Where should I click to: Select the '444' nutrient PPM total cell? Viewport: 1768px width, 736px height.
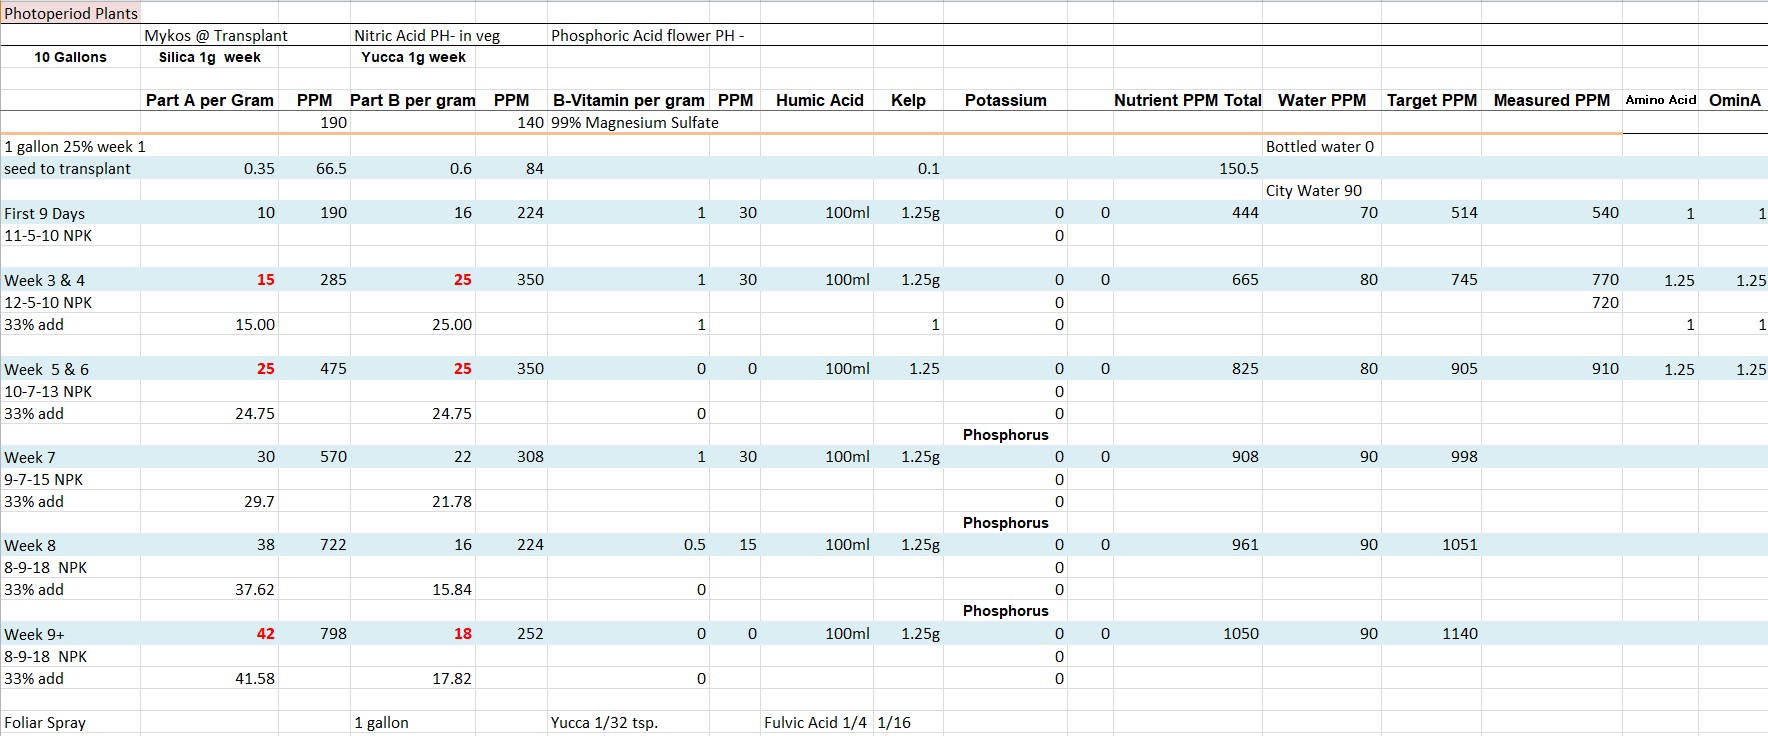tap(1245, 212)
